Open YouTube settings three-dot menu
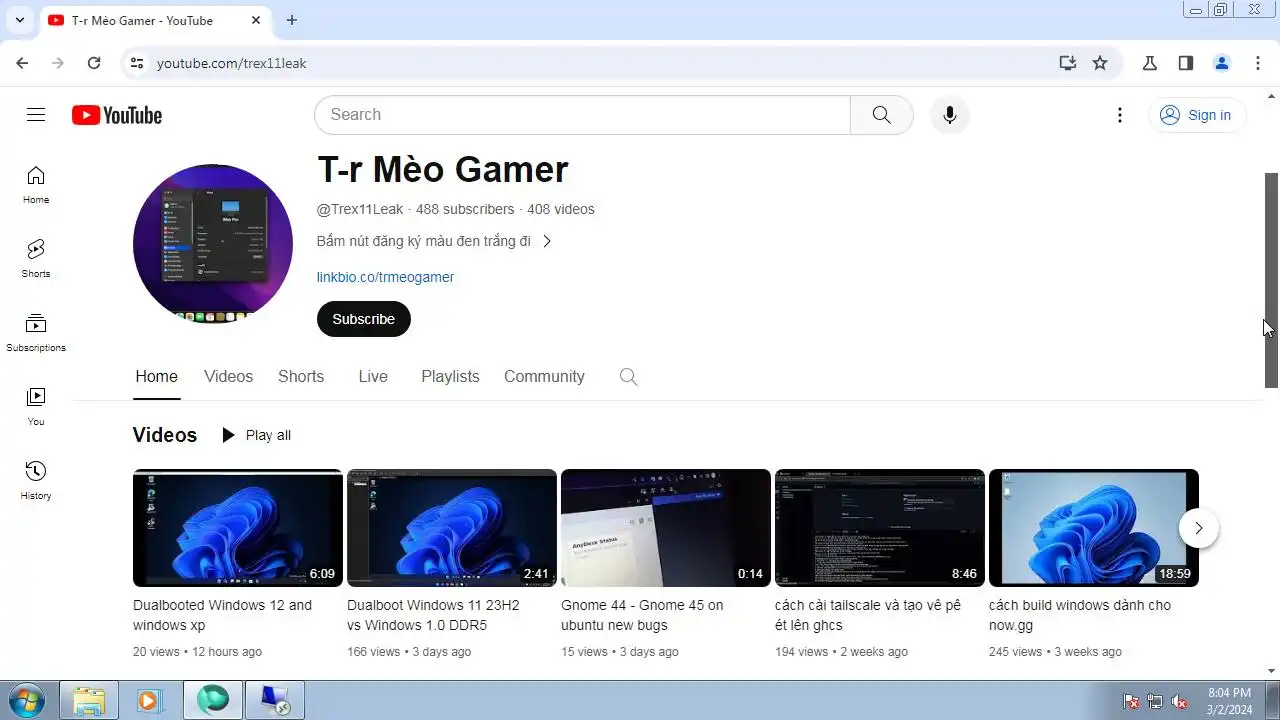Viewport: 1280px width, 720px height. point(1120,115)
